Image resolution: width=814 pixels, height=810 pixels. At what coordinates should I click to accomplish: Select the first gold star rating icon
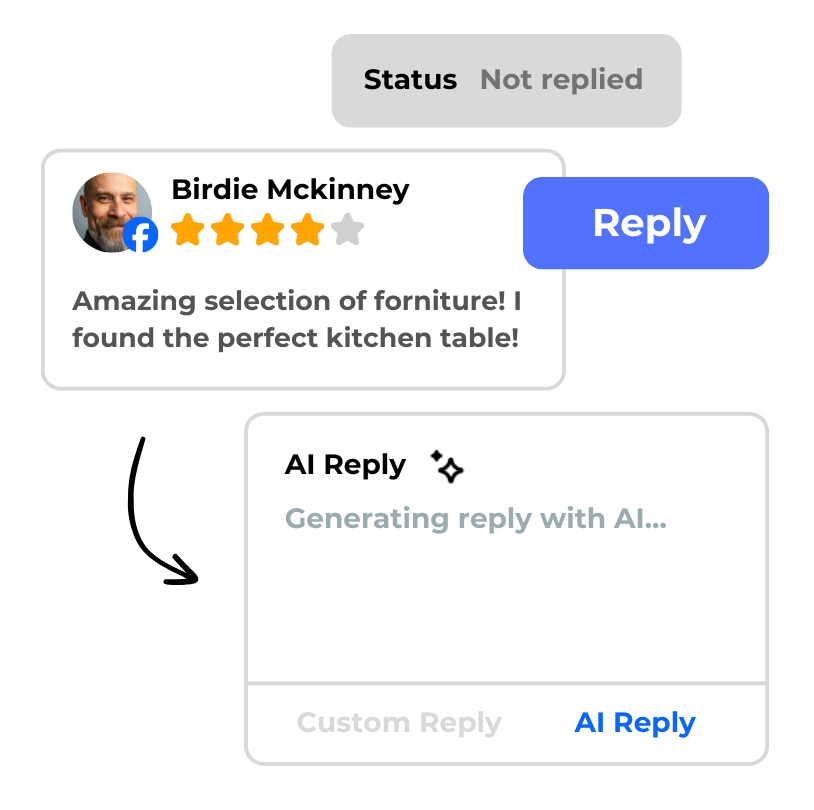(x=189, y=229)
